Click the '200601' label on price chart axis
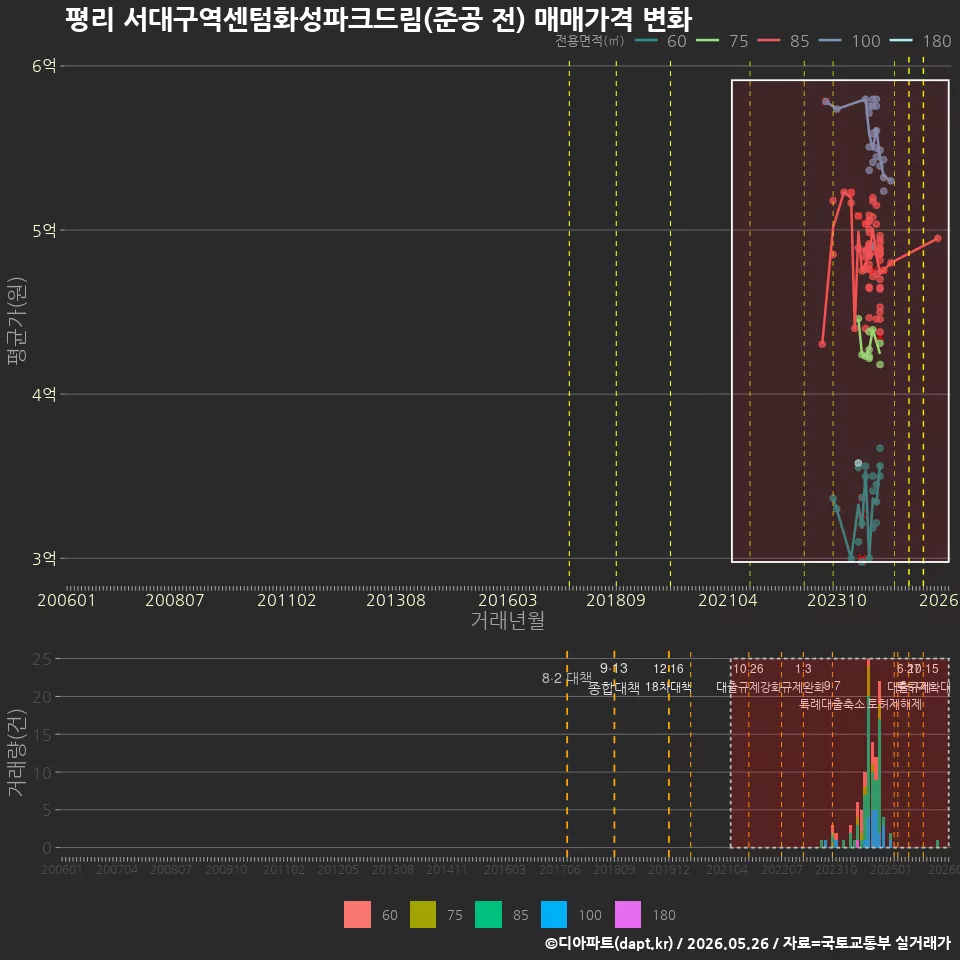The width and height of the screenshot is (960, 960). (x=66, y=600)
